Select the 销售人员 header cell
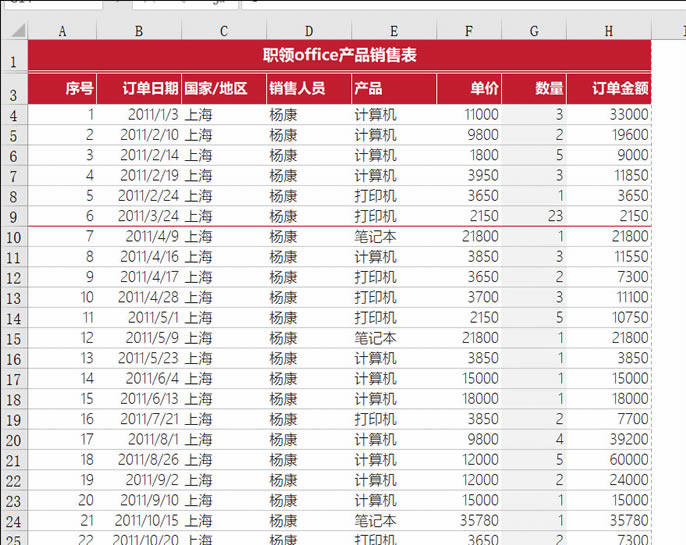Viewport: 686px width, 545px height. pyautogui.click(x=309, y=89)
